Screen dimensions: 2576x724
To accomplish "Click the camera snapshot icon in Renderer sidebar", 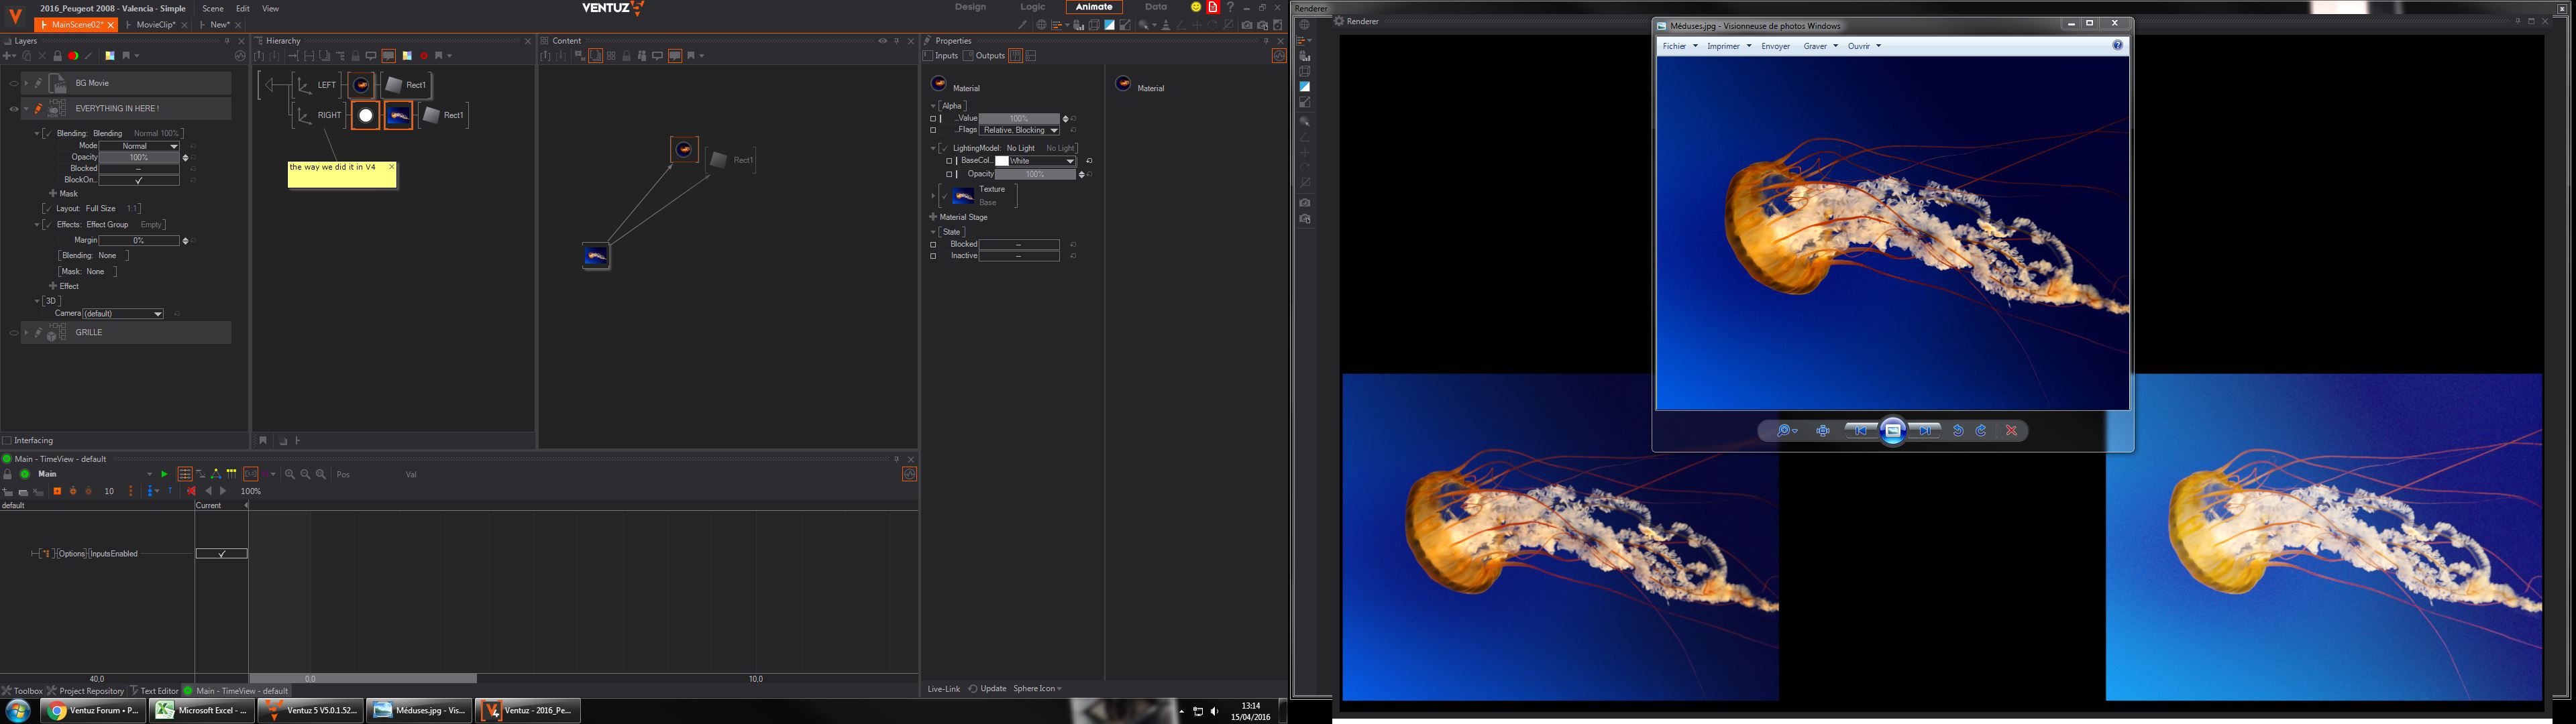I will coord(1305,203).
